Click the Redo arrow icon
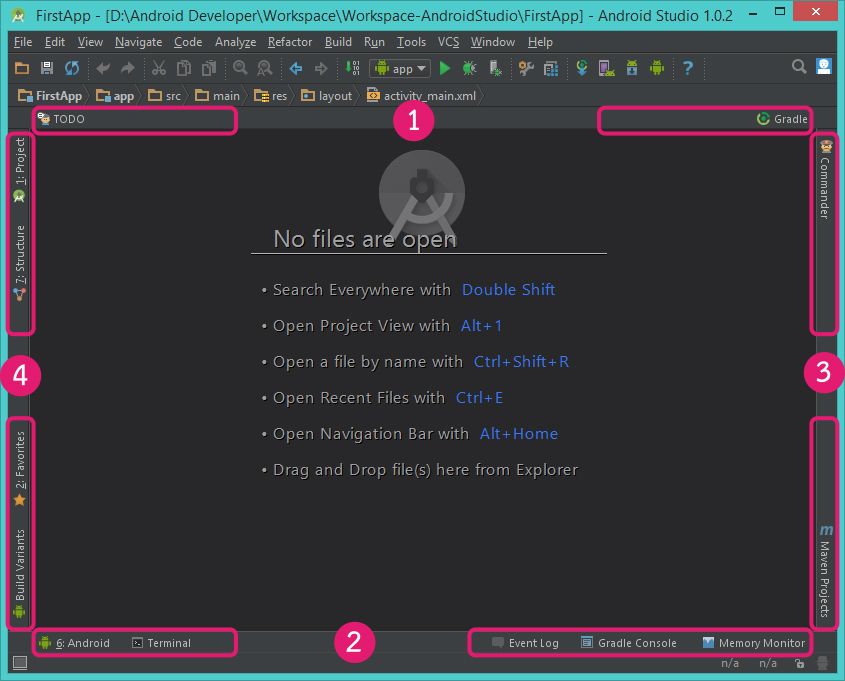845x681 pixels. pos(128,68)
